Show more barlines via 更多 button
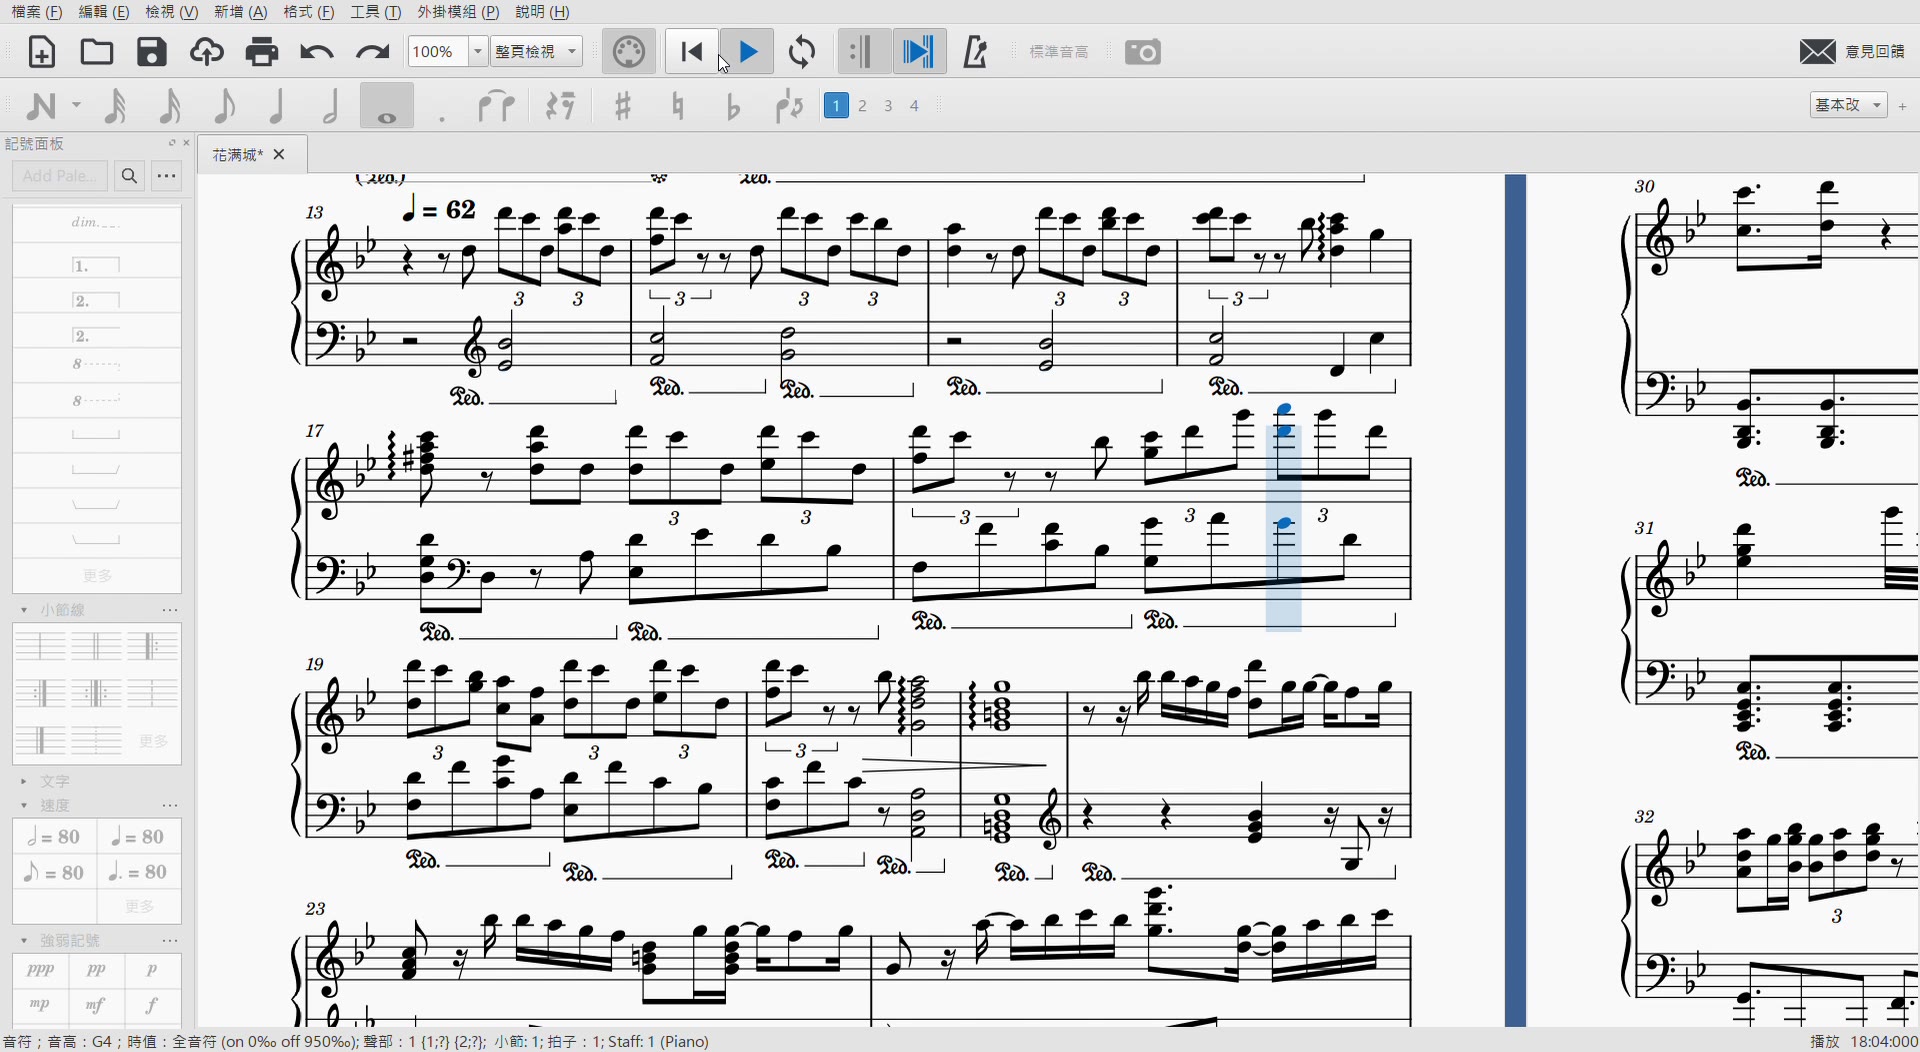The width and height of the screenshot is (1920, 1052). pos(153,741)
